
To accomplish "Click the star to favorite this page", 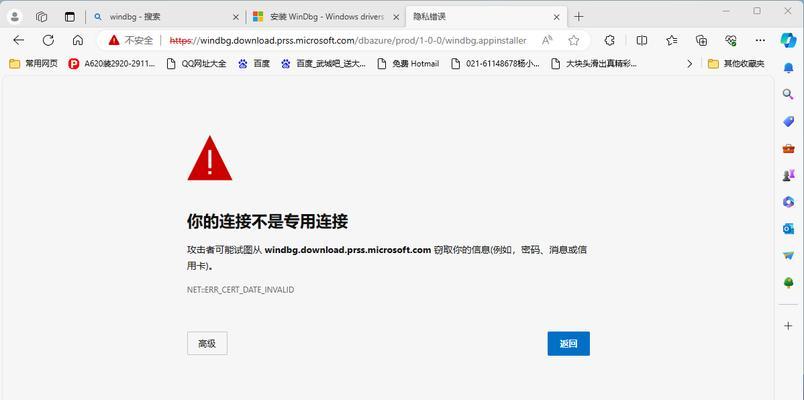I will click(574, 41).
